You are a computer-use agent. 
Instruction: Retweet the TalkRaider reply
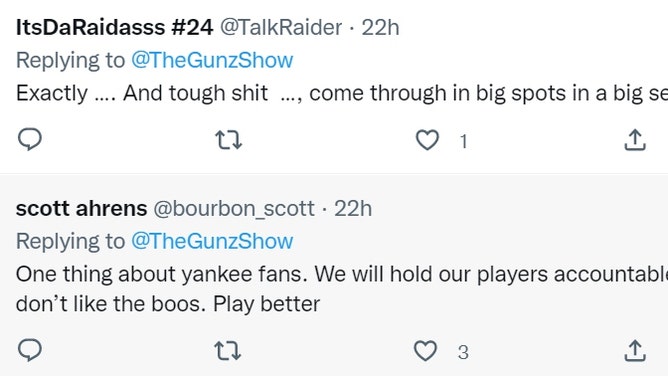pyautogui.click(x=229, y=140)
